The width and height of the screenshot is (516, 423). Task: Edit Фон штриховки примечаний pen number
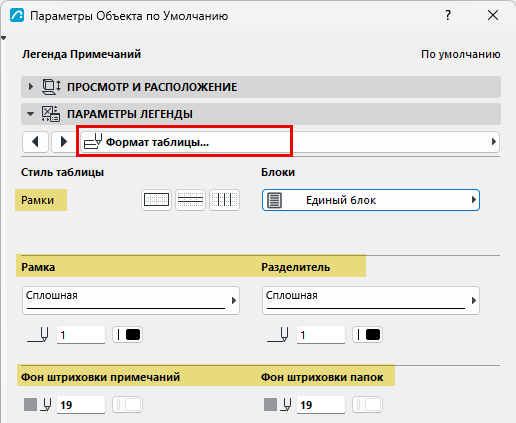[x=81, y=405]
